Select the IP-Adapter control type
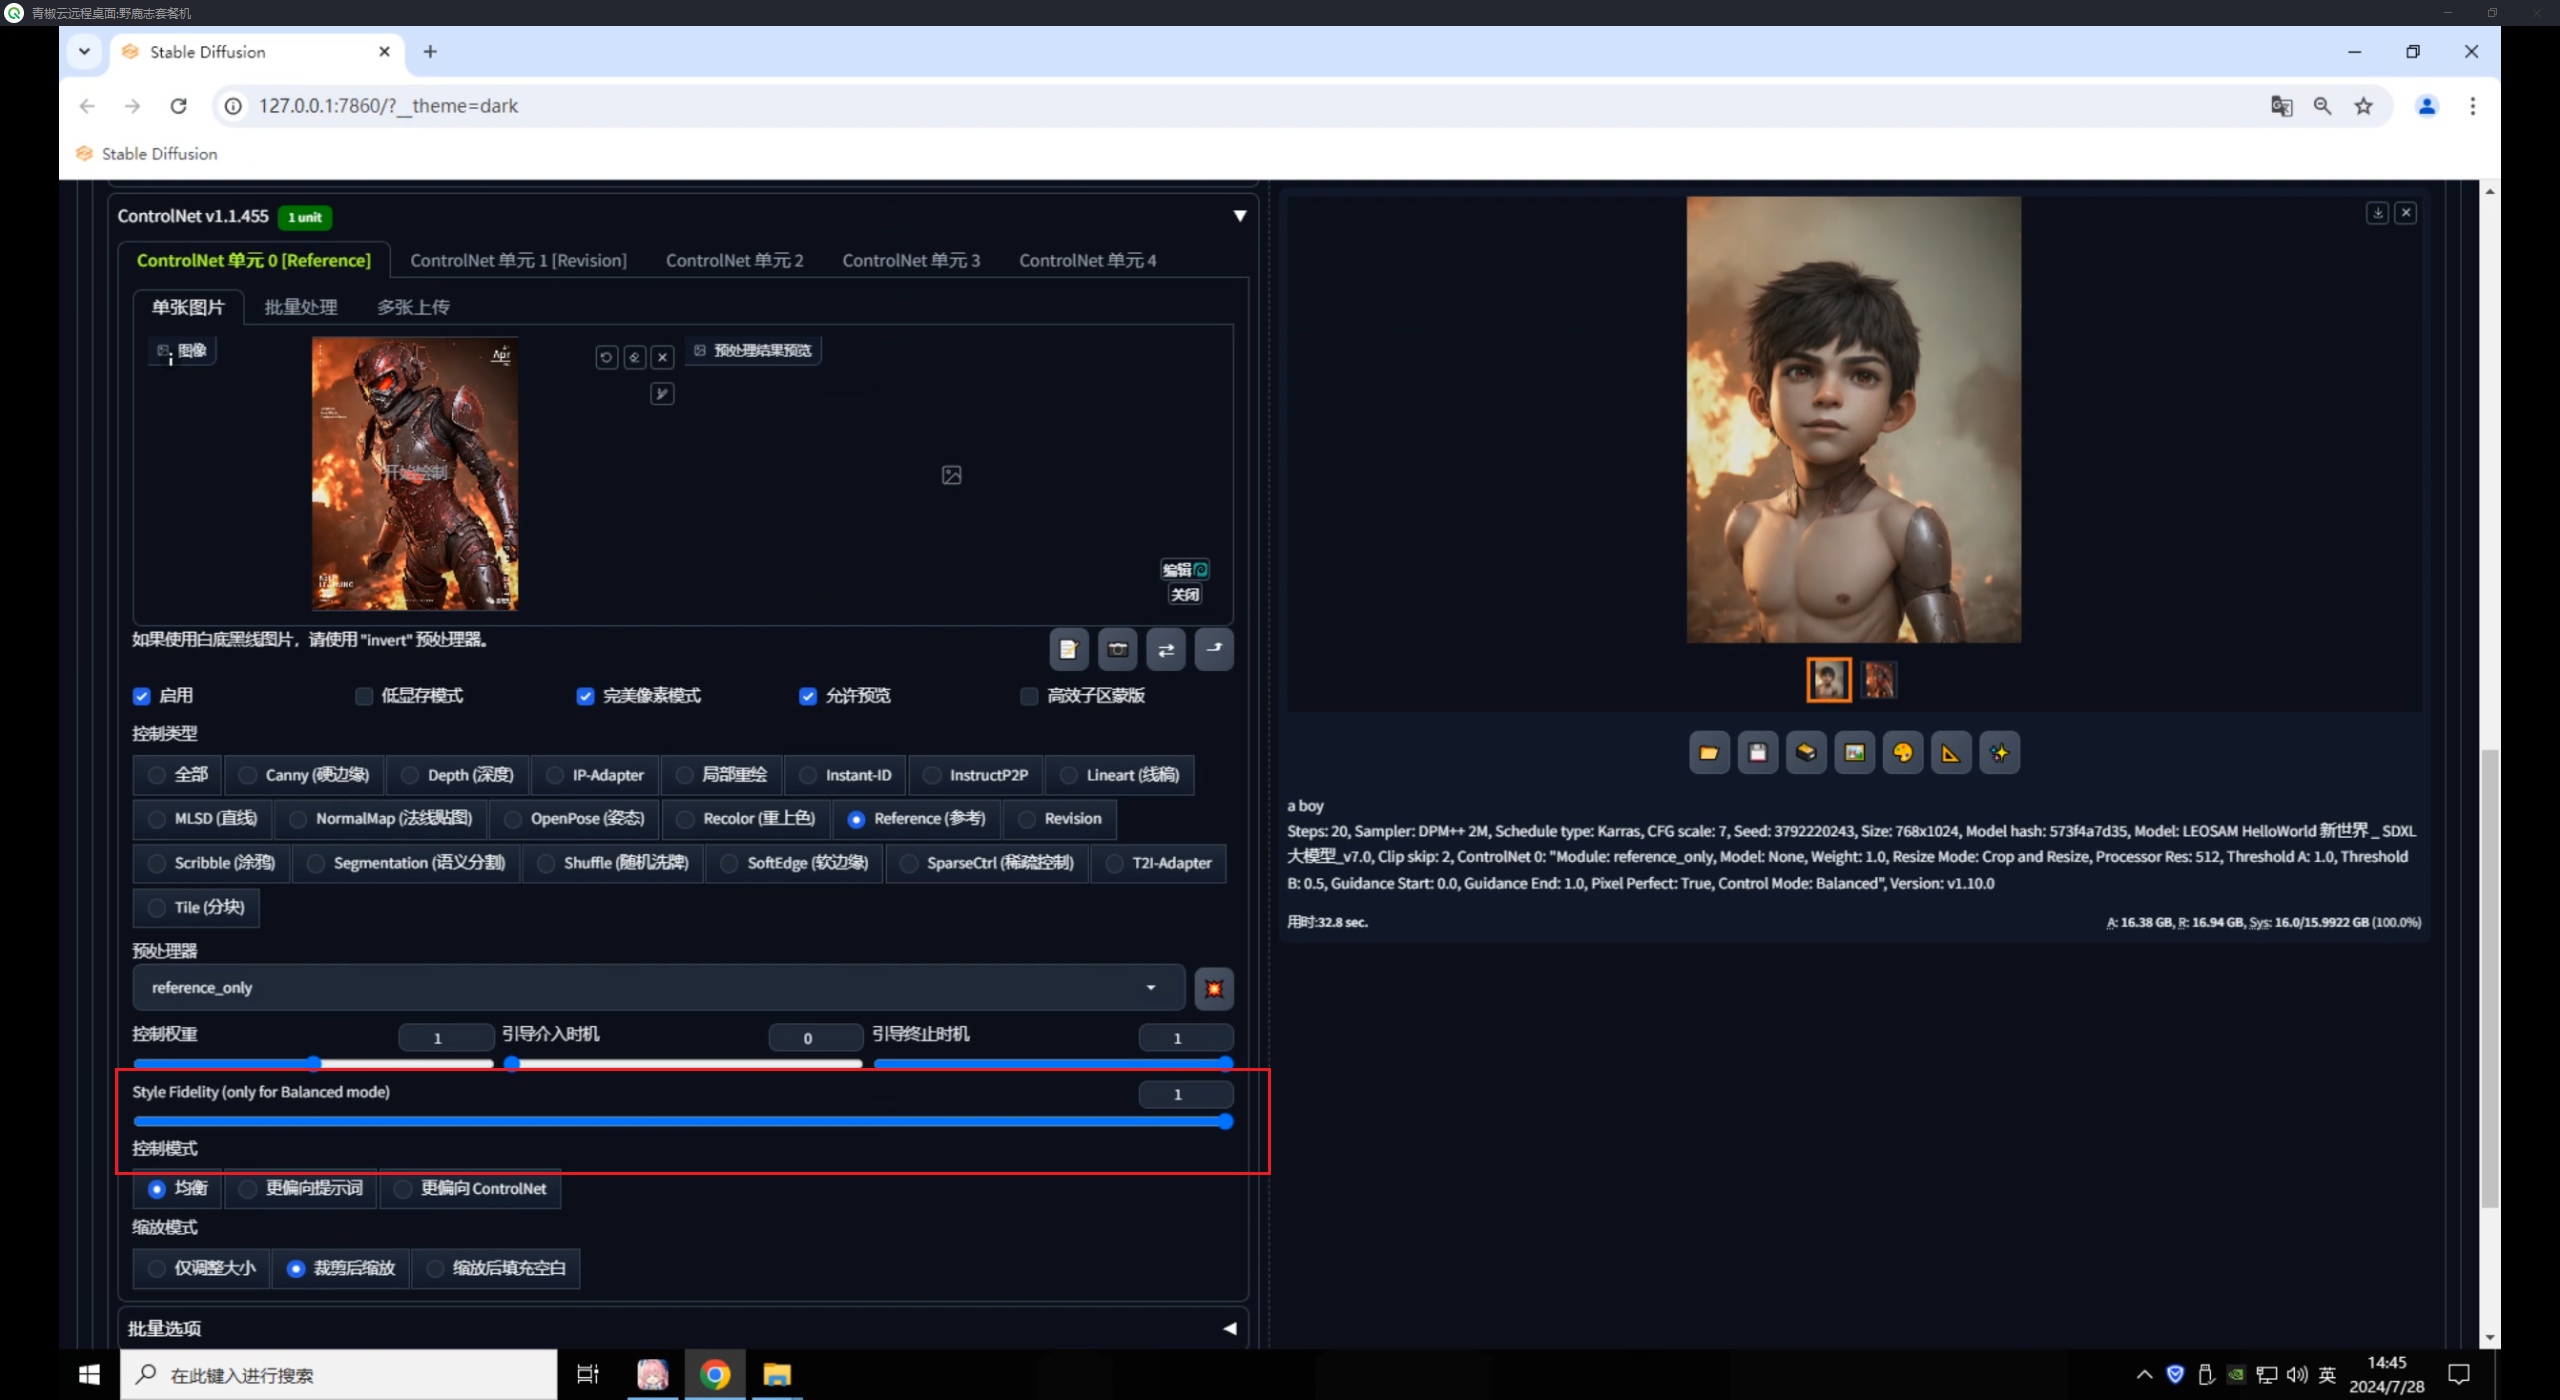 coord(595,775)
